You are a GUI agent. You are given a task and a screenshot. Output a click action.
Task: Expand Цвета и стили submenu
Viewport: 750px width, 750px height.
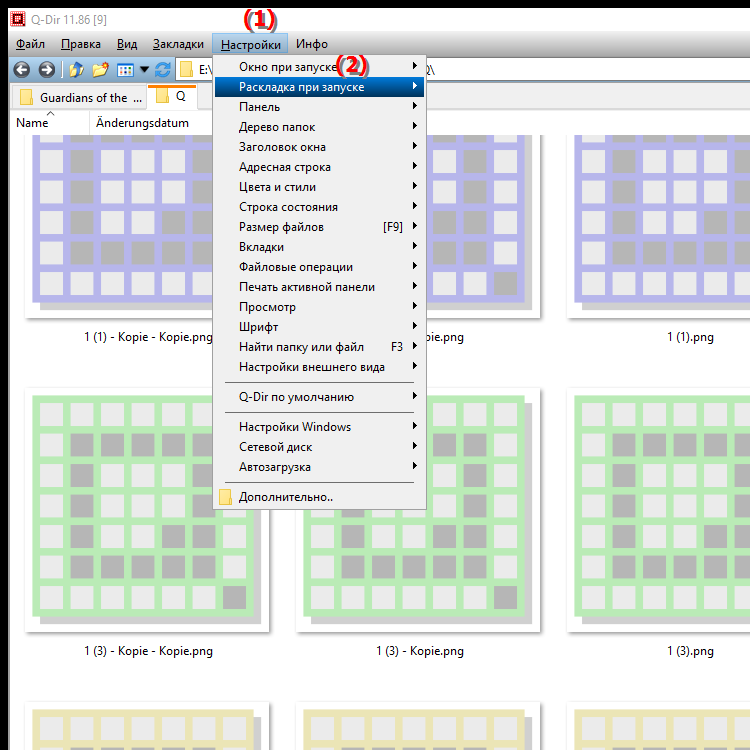click(320, 188)
